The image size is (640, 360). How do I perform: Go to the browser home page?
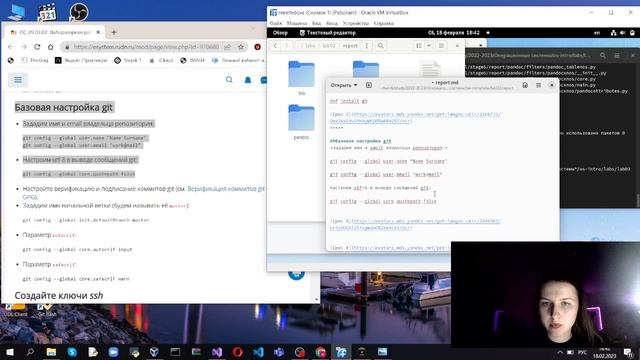51,47
